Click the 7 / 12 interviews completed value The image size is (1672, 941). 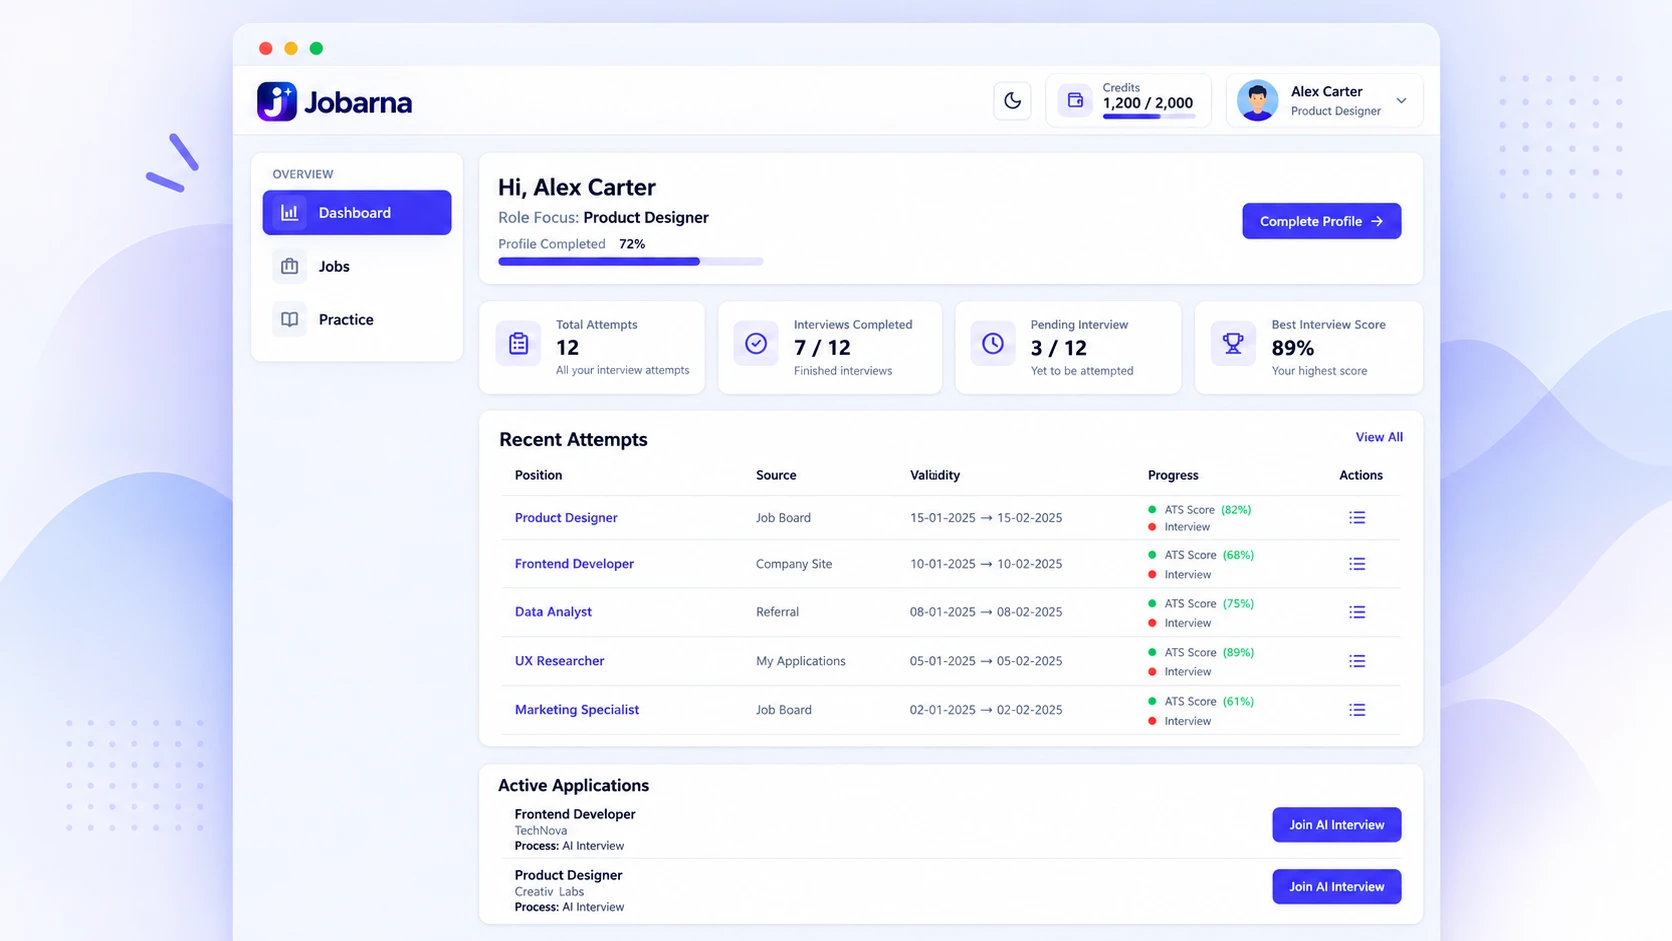[822, 348]
